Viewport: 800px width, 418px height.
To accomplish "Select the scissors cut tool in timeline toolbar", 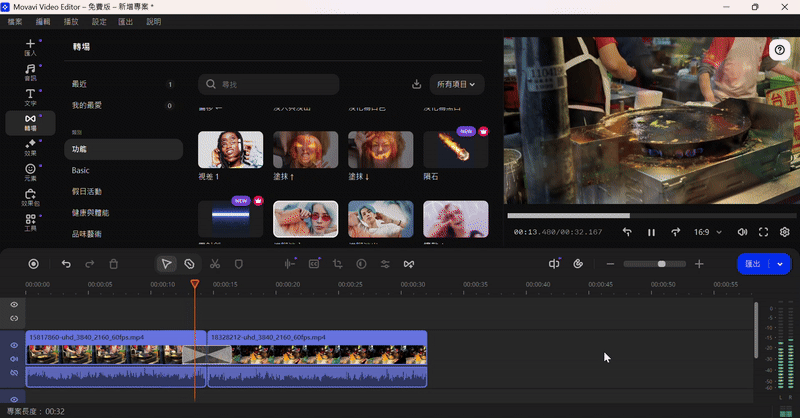I will click(x=214, y=264).
